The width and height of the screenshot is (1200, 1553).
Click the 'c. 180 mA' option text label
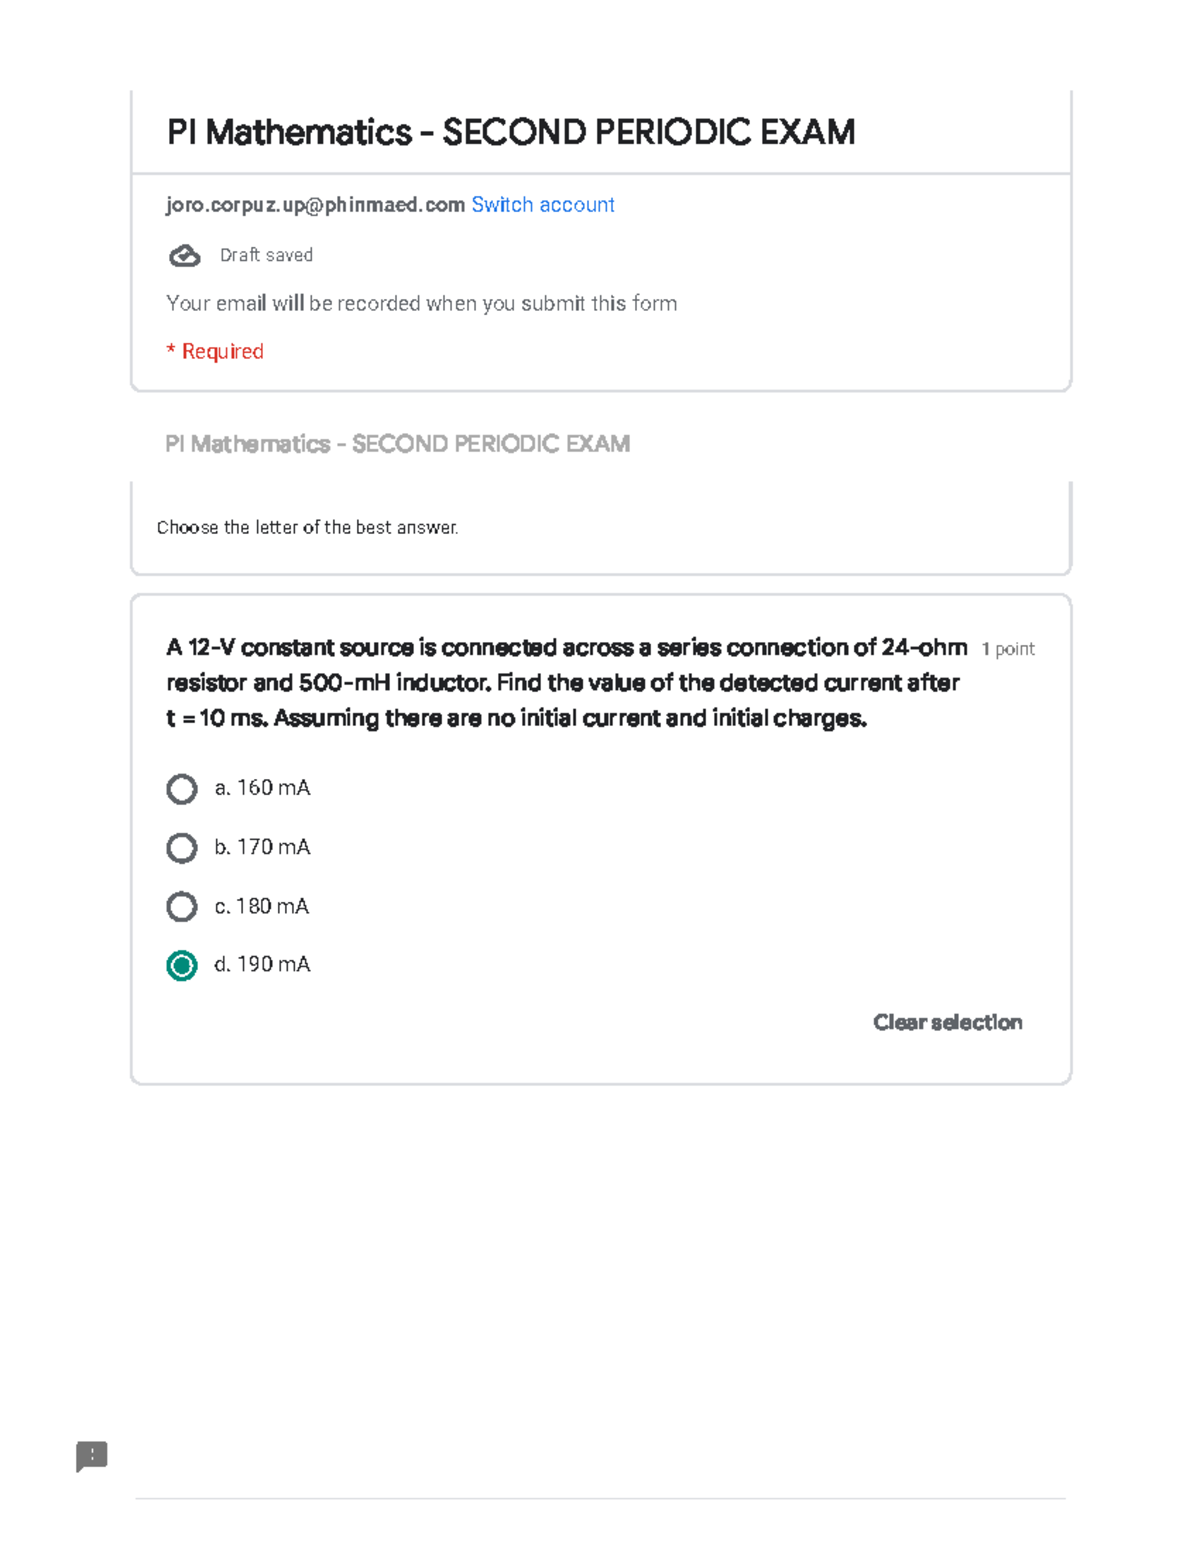[262, 906]
